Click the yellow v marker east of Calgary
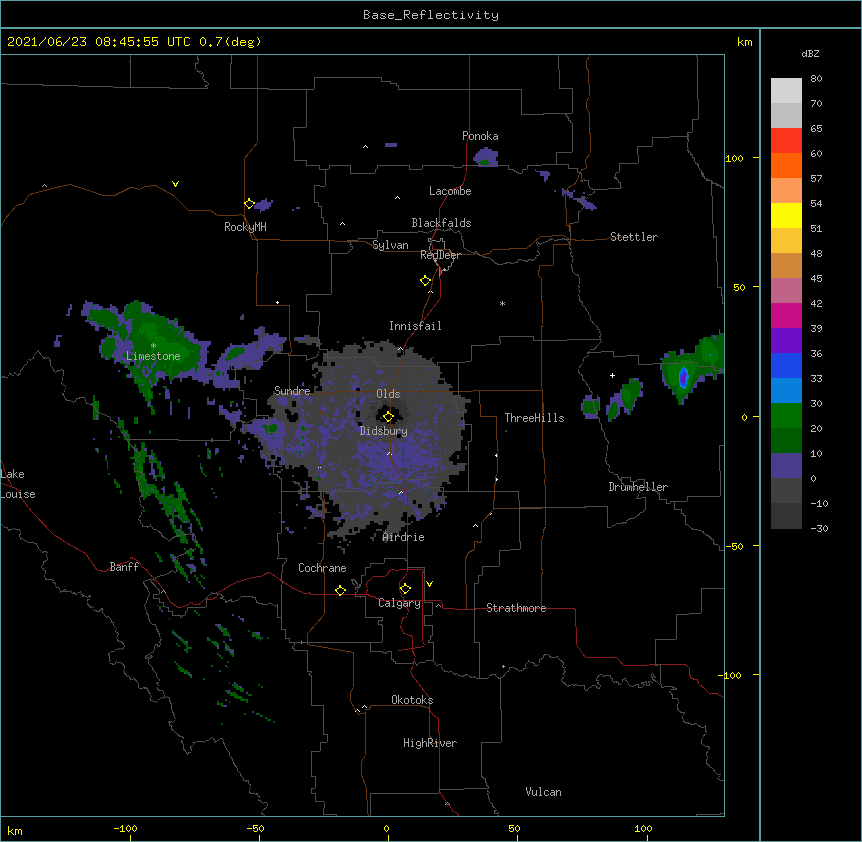 pyautogui.click(x=429, y=584)
